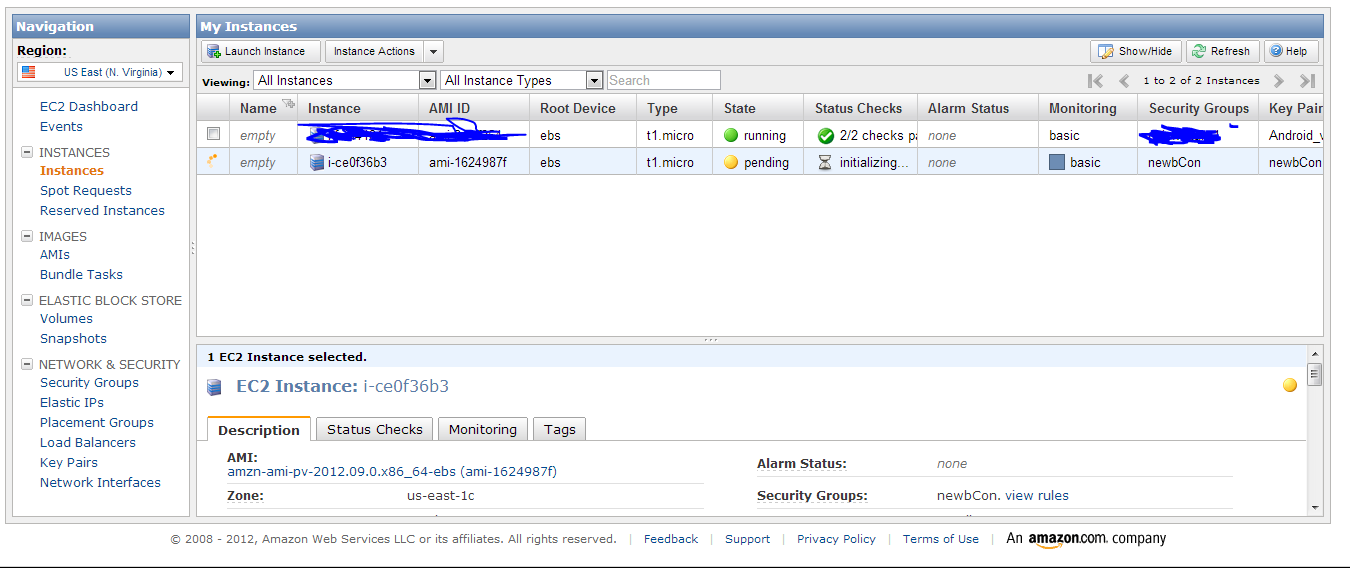Screen dimensions: 1350x568
Task: Open the Instance Actions menu
Action: (374, 51)
